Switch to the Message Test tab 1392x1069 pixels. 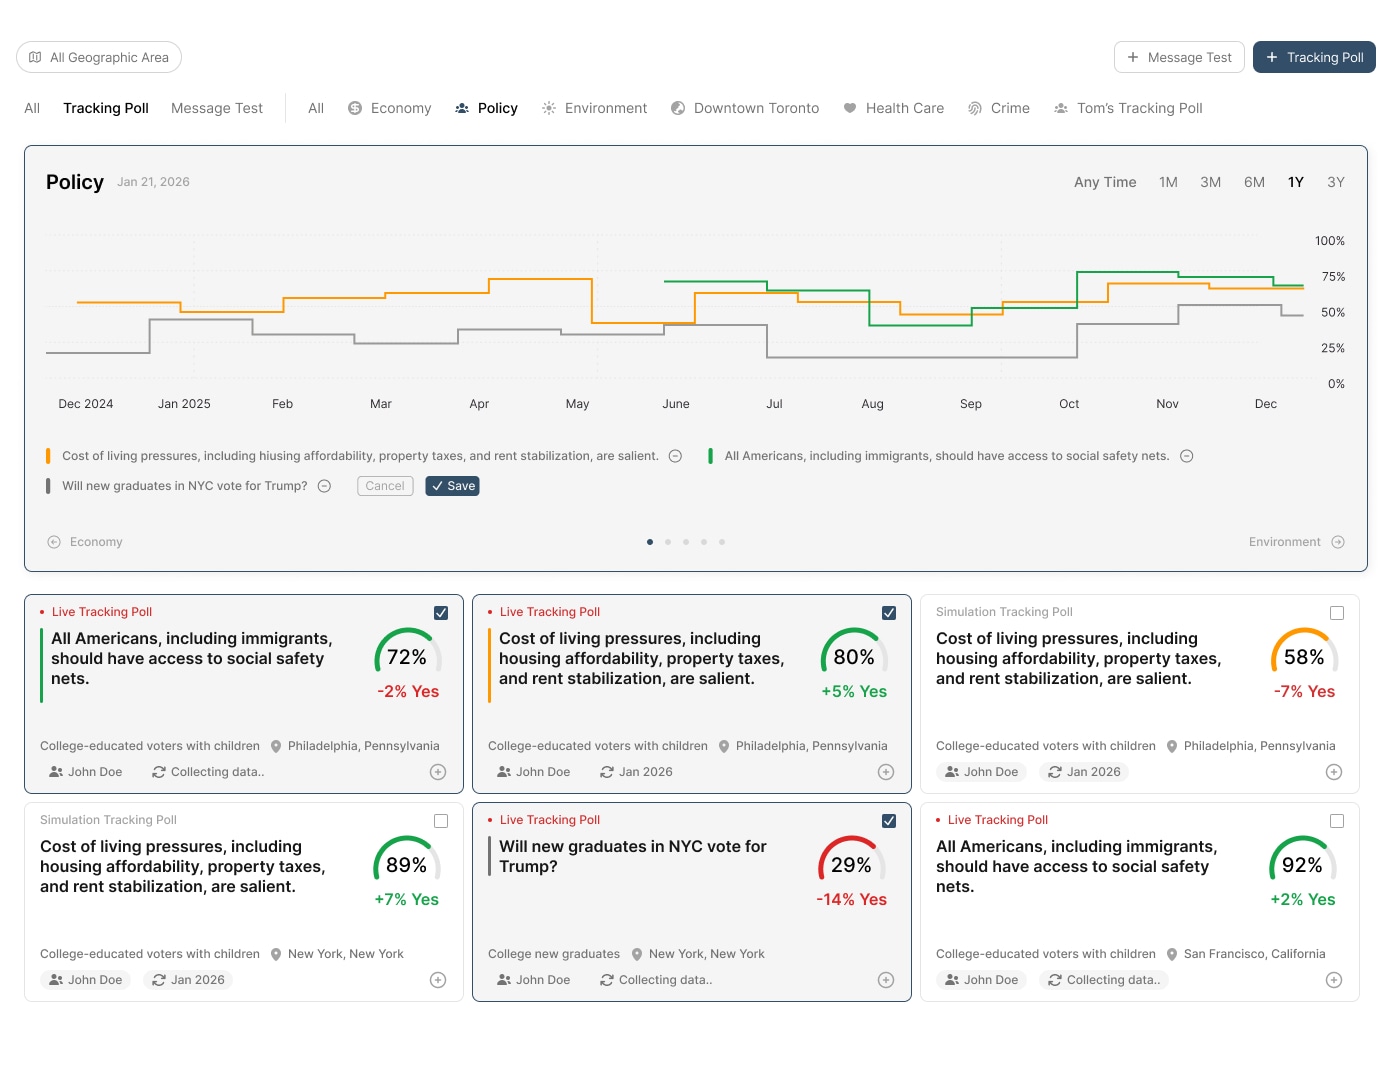(x=217, y=108)
